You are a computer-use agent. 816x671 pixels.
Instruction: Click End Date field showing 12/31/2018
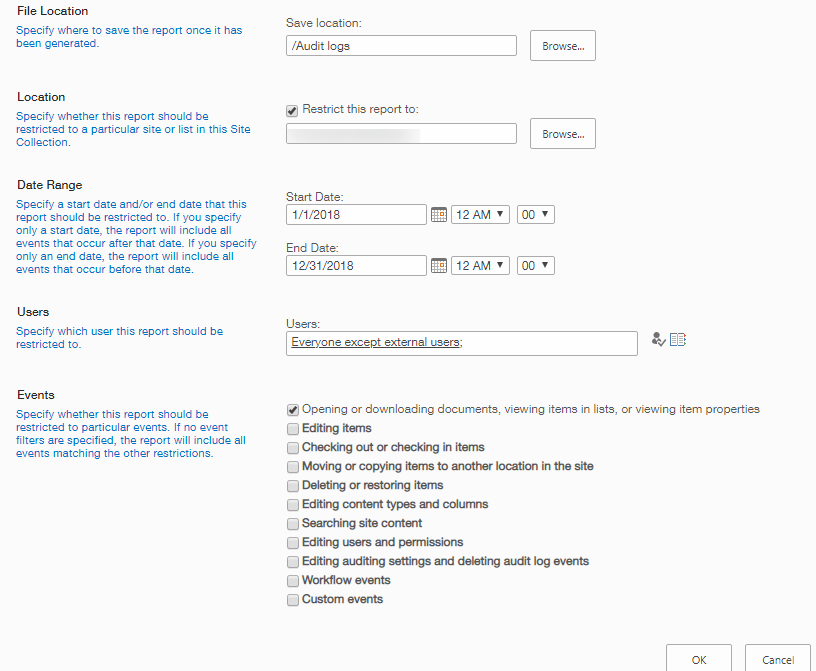[x=356, y=265]
